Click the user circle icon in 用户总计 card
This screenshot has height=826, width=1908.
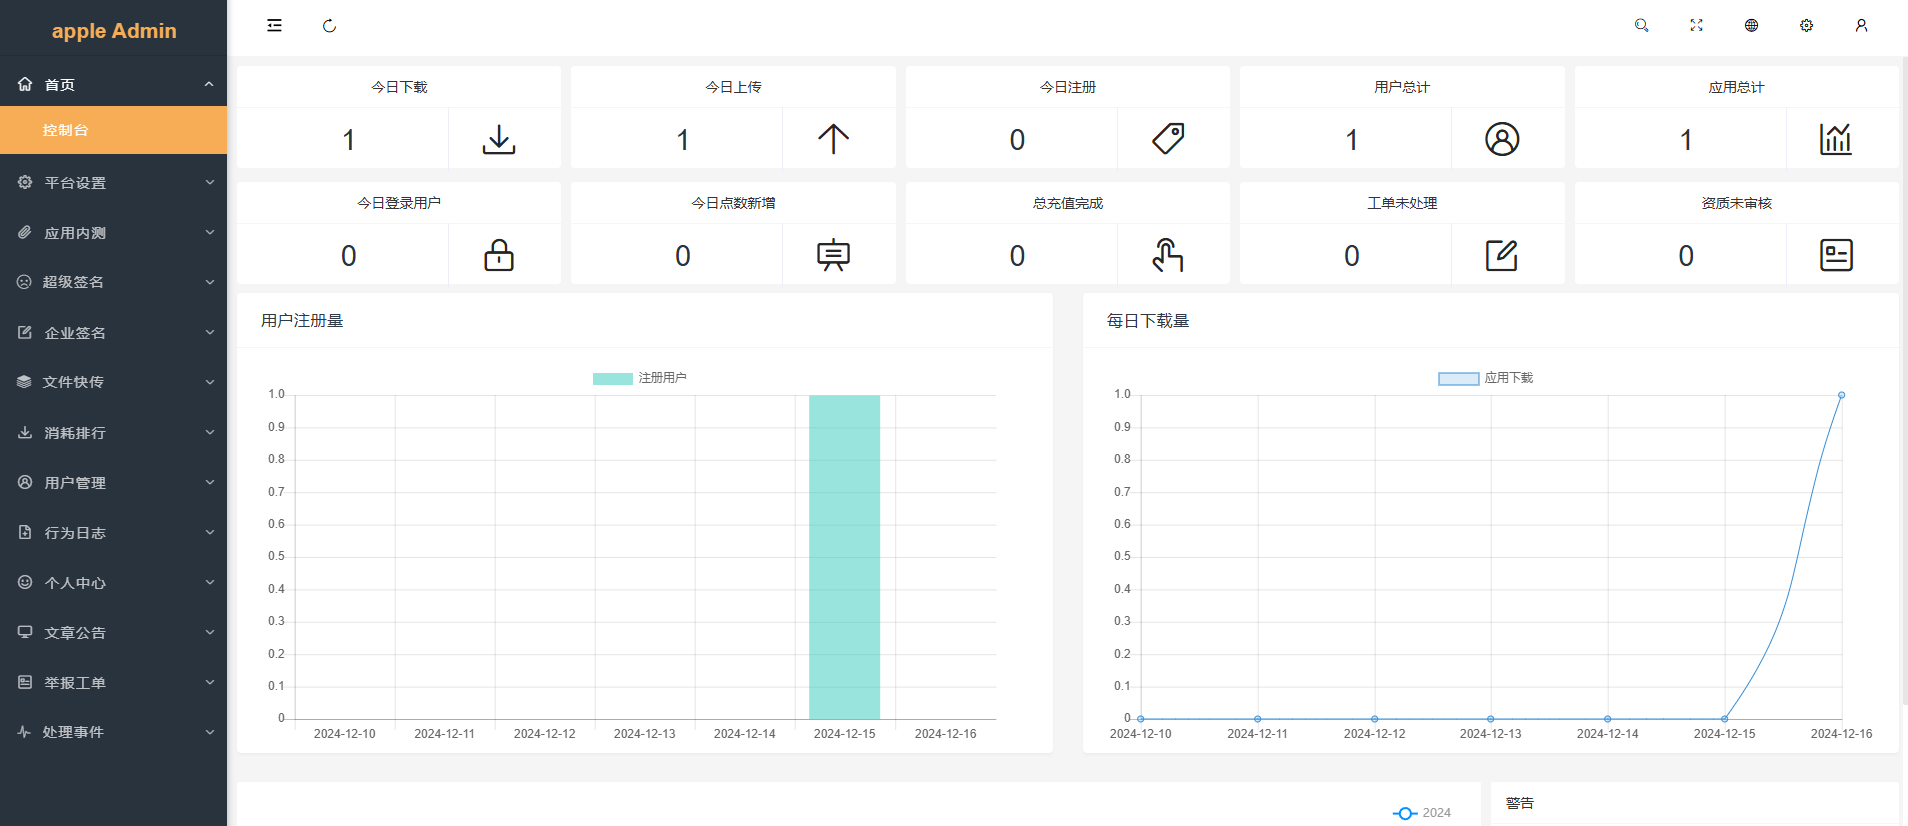click(1502, 139)
